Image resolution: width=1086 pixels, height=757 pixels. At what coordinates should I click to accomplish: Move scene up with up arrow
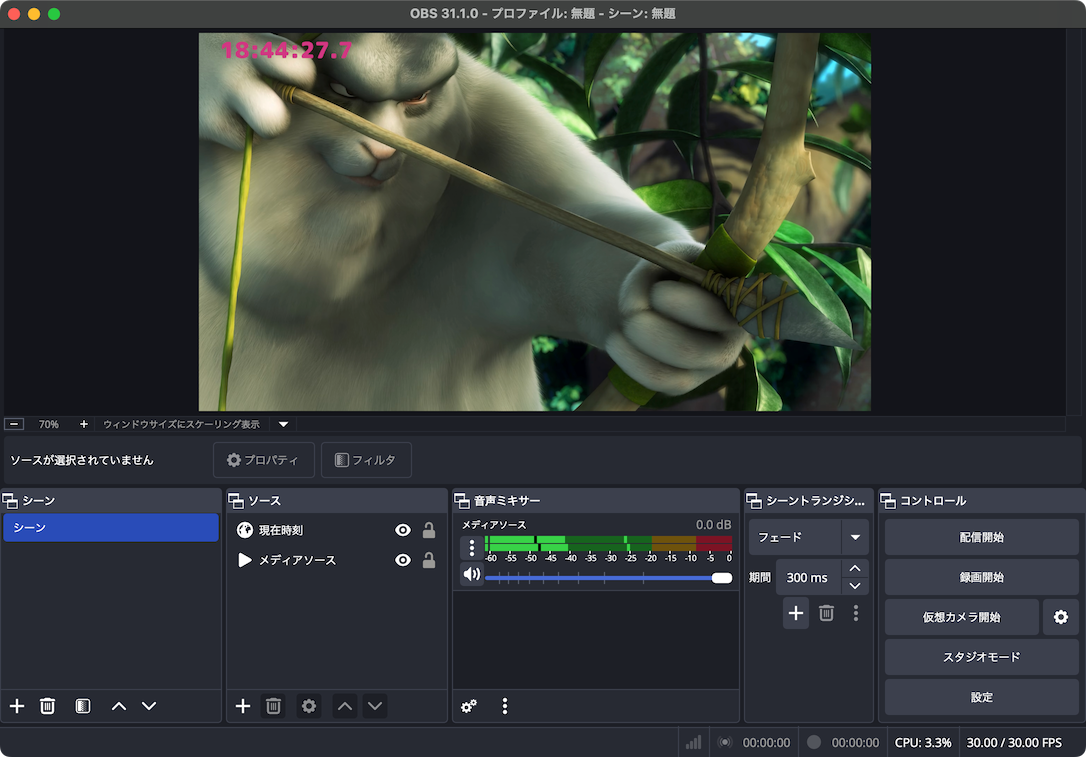tap(118, 706)
